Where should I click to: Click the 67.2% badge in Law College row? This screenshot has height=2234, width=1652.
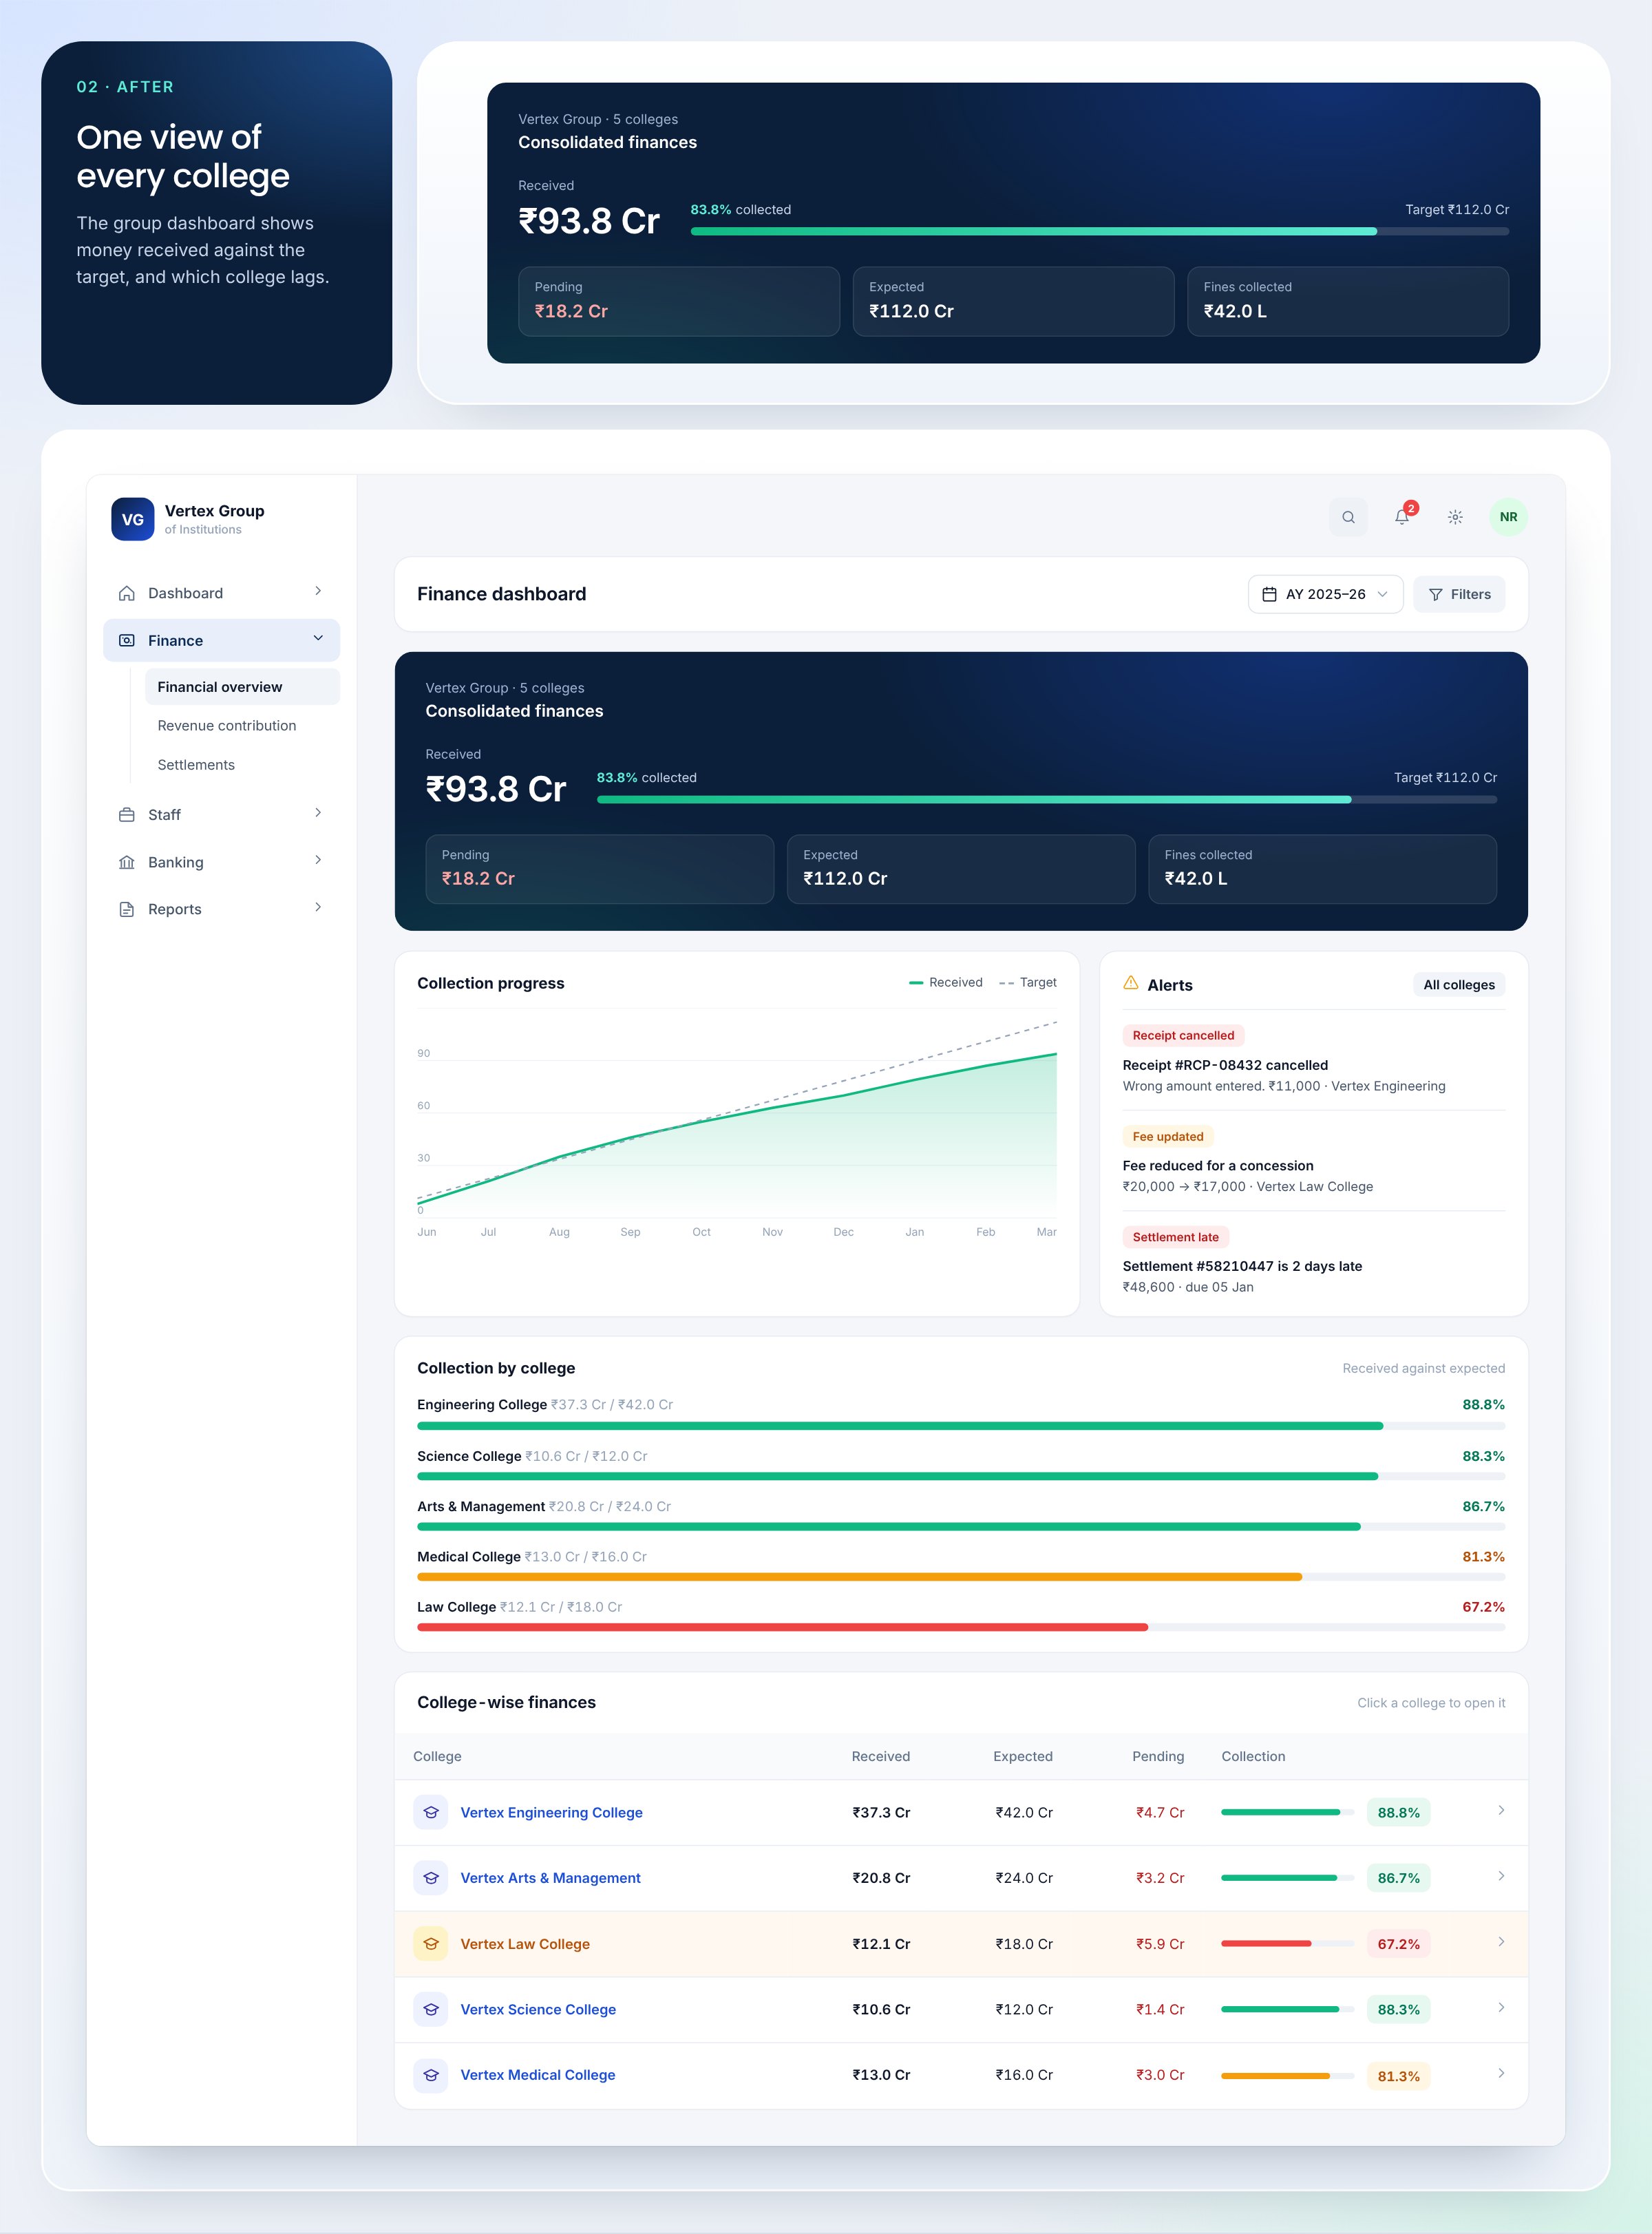1398,1944
